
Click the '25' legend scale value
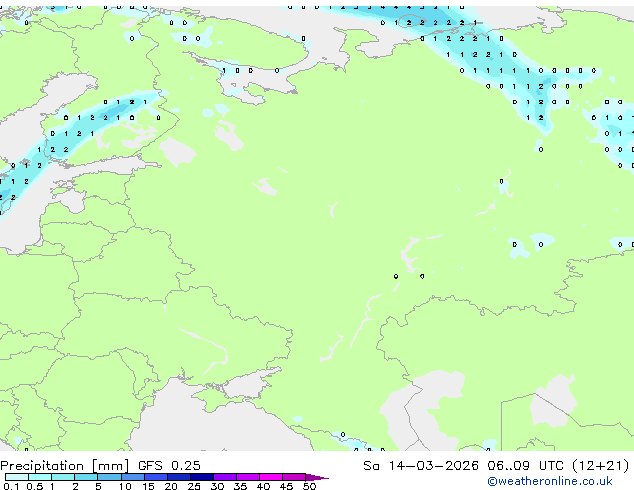tap(194, 486)
